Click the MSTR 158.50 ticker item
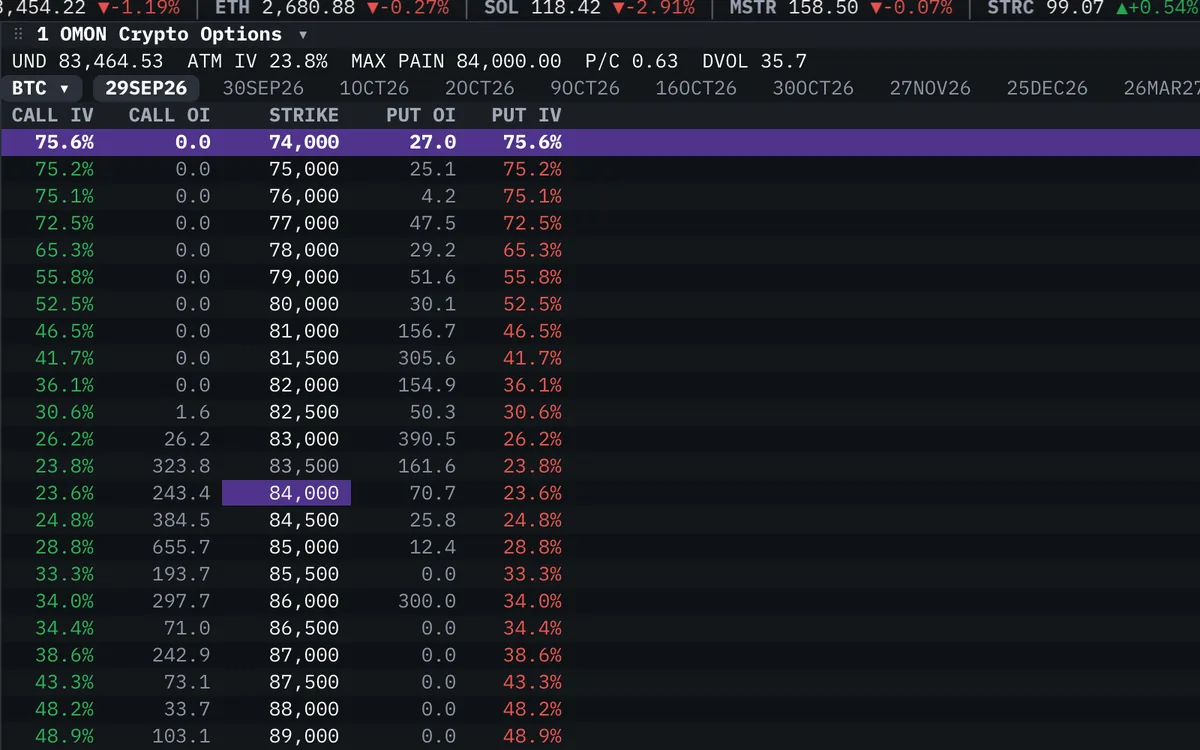The height and width of the screenshot is (750, 1200). tap(841, 8)
